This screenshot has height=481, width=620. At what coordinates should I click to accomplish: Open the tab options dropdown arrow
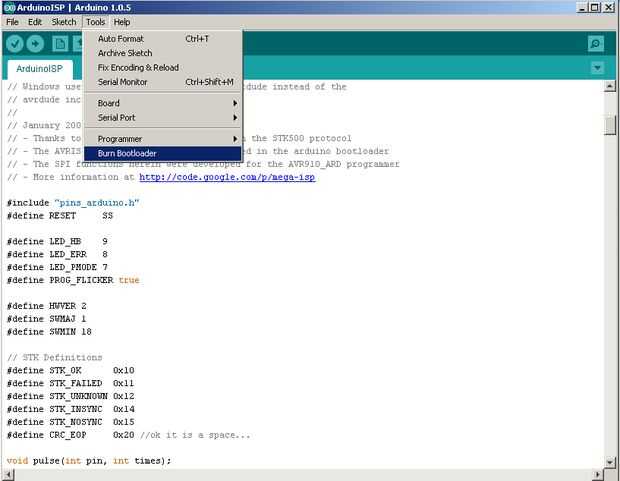click(x=597, y=68)
